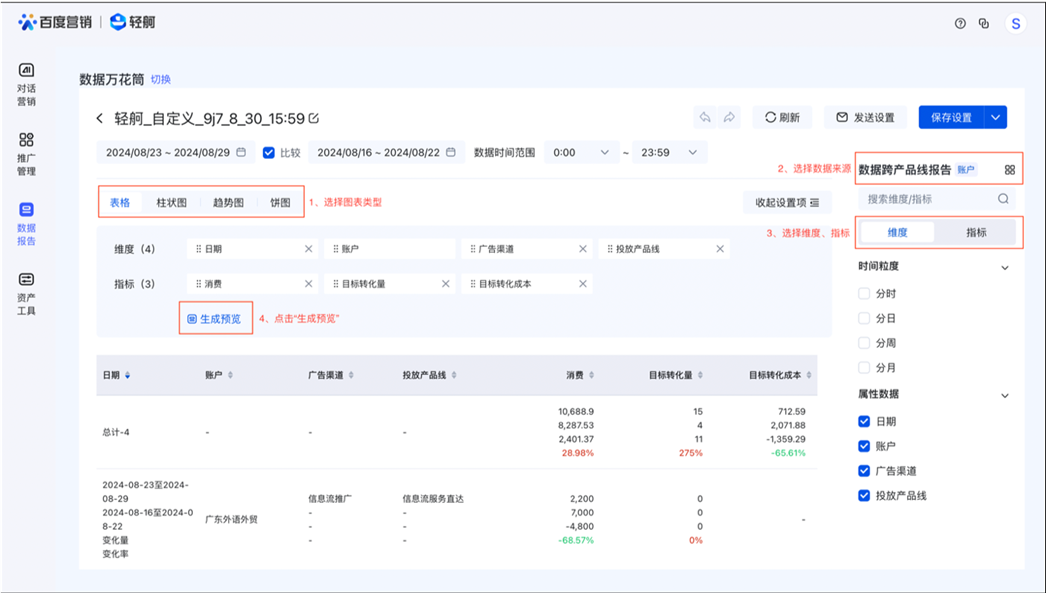Open the dropdown arrow next to 保存设置

point(995,117)
